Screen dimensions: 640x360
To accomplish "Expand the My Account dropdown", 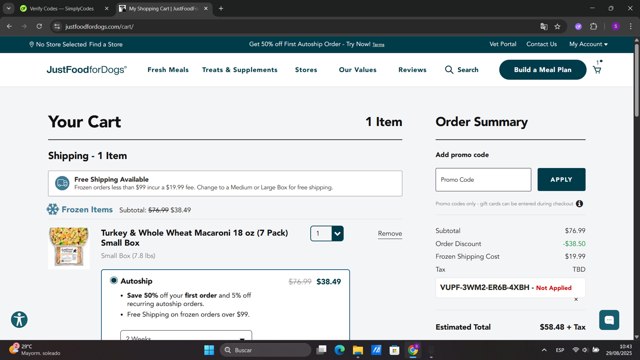I will tap(588, 44).
